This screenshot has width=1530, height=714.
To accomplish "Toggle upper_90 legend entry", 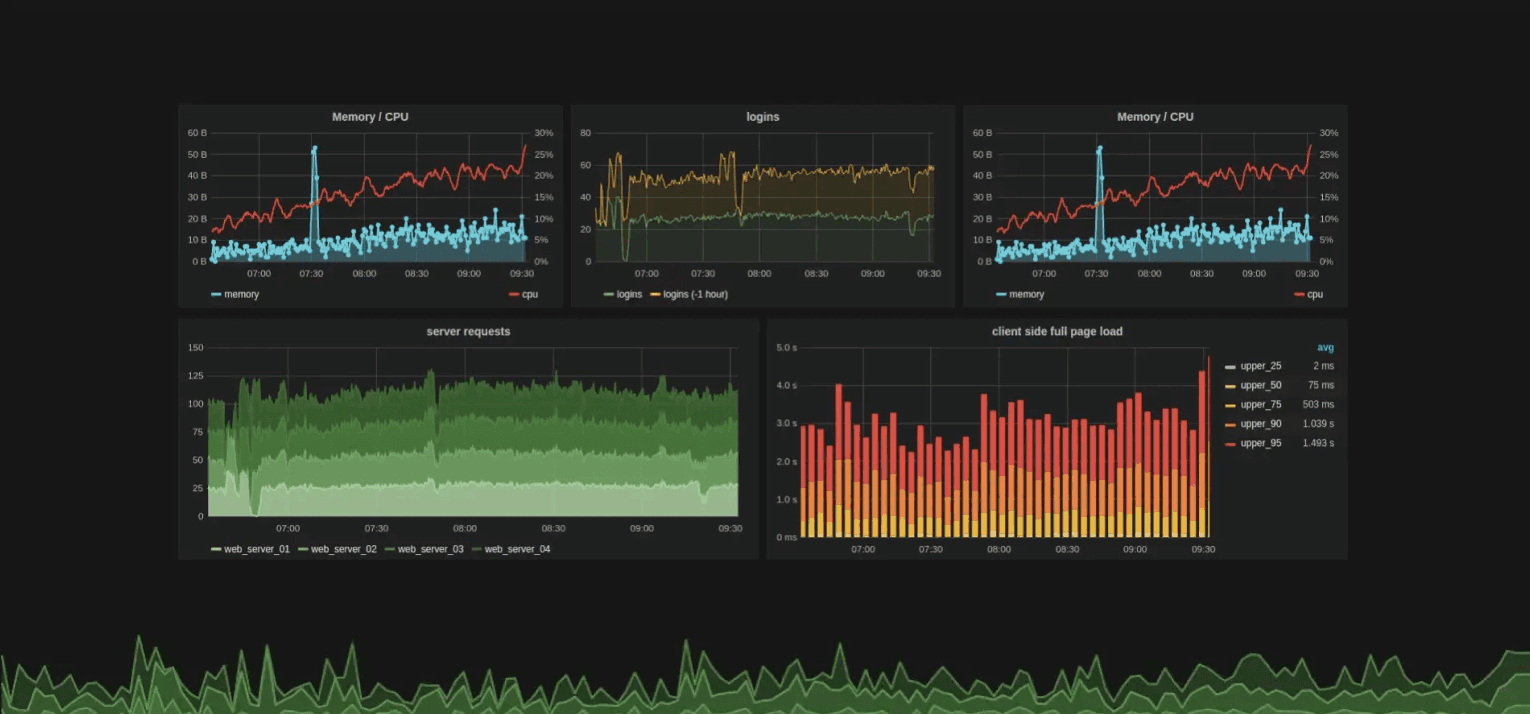I will (1254, 423).
